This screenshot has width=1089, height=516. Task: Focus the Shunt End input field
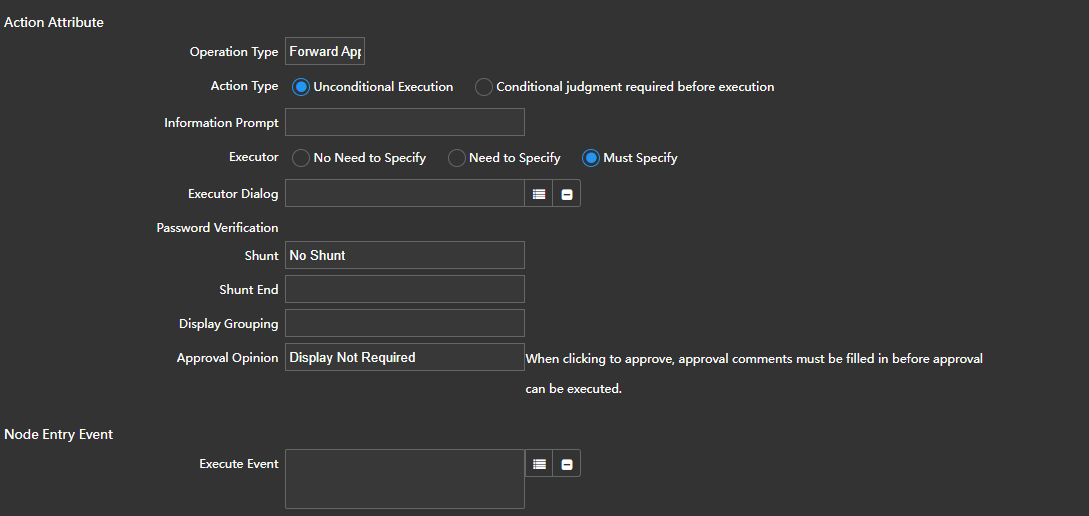(x=404, y=290)
